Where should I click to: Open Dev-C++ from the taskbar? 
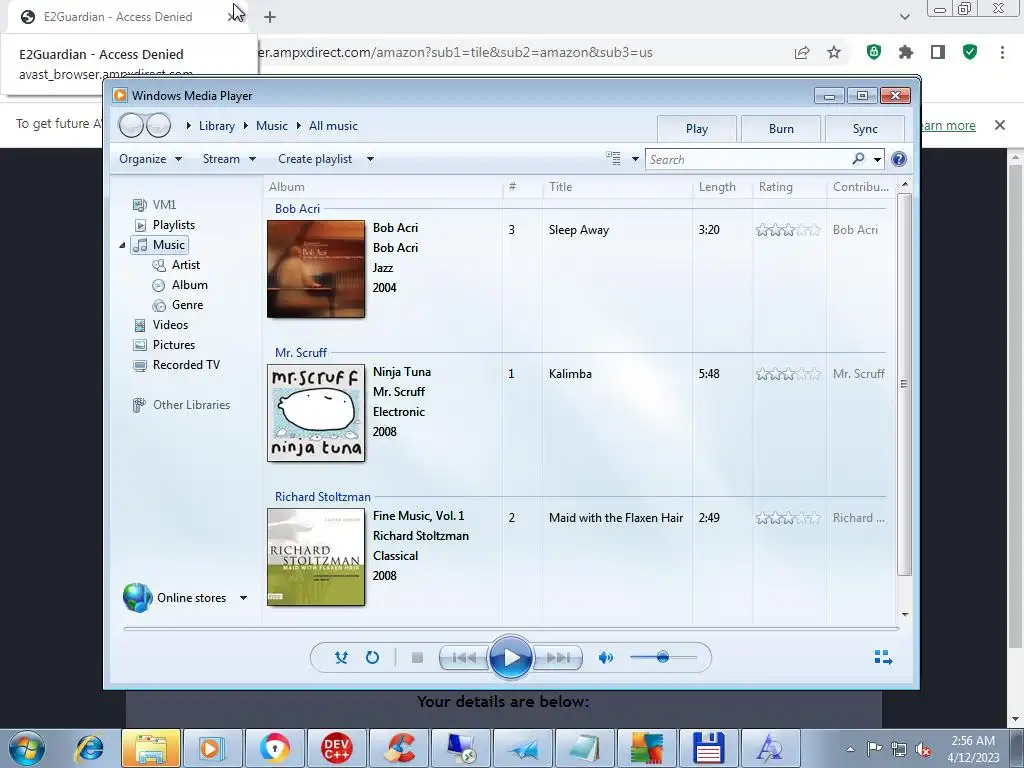click(336, 748)
